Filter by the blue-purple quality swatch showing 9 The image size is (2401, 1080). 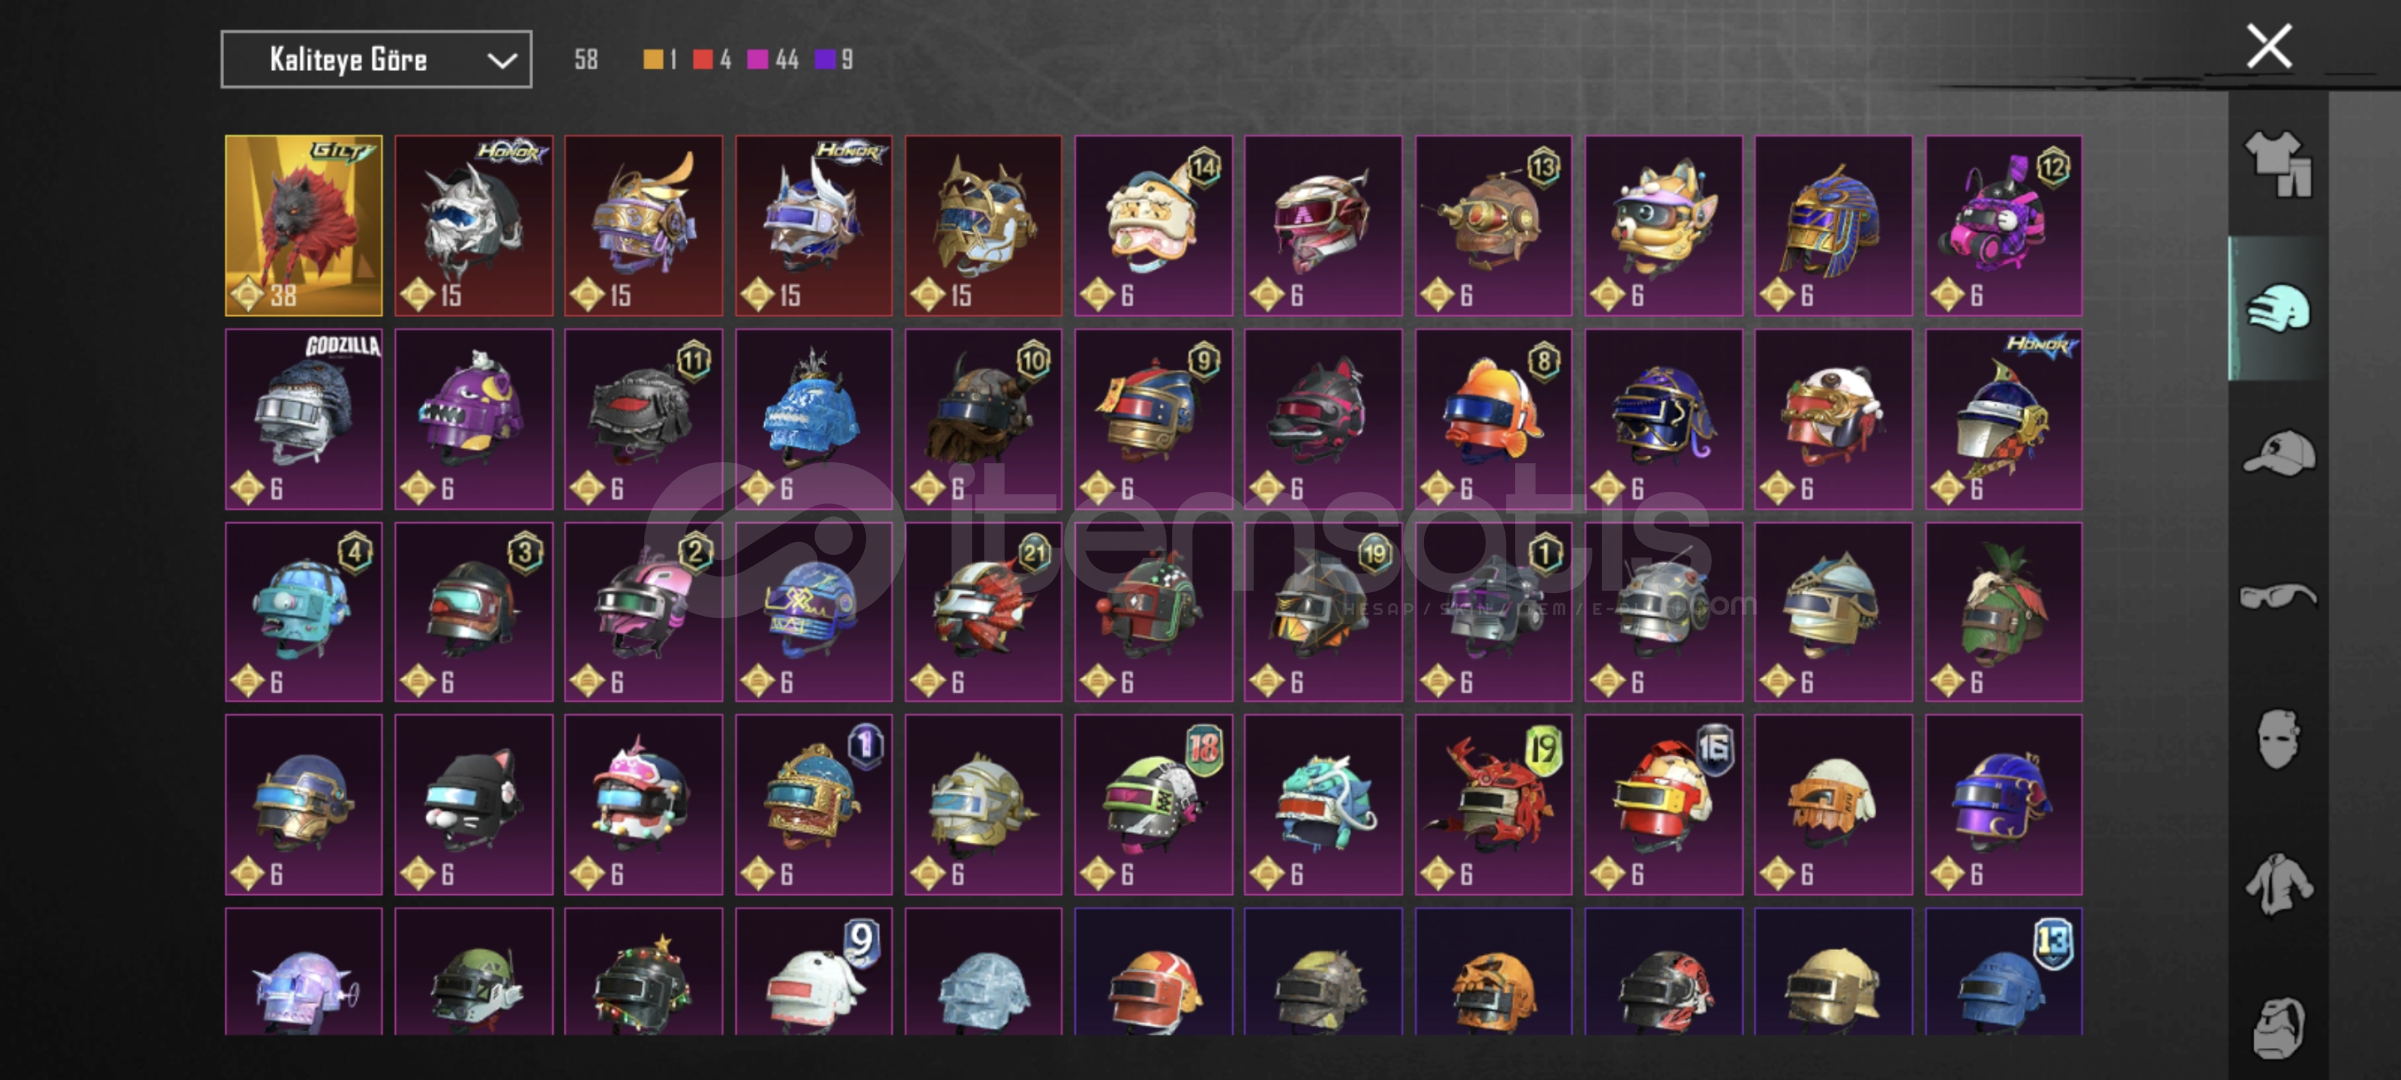click(825, 60)
